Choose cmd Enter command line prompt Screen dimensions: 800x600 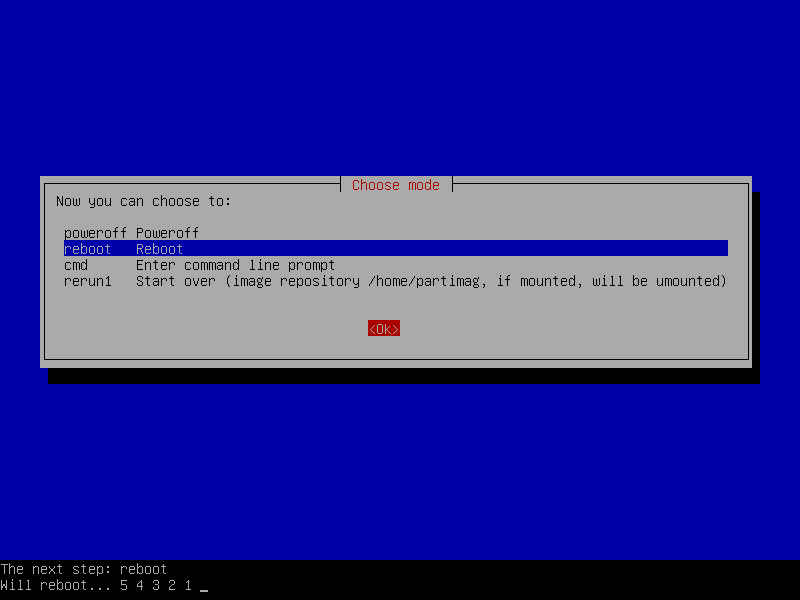[x=395, y=265]
